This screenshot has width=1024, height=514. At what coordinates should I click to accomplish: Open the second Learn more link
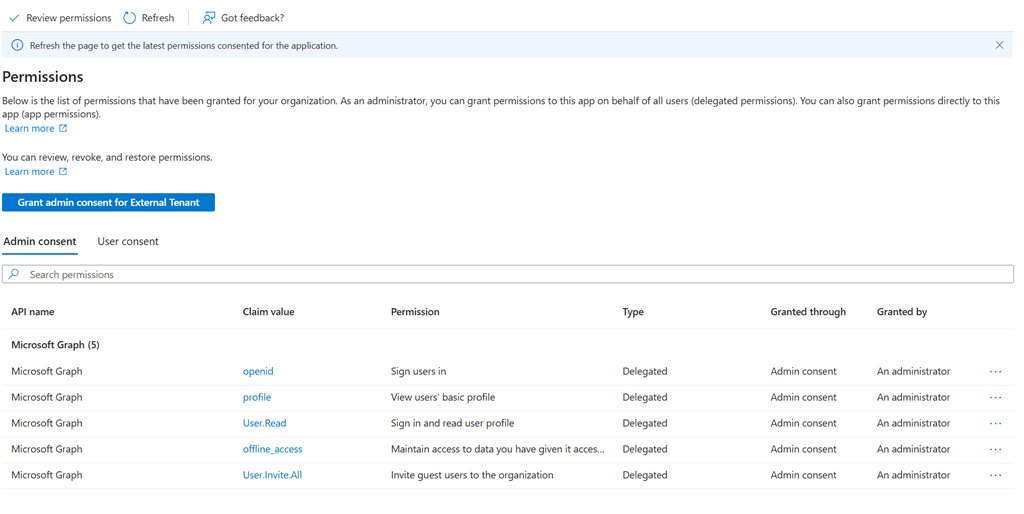30,171
